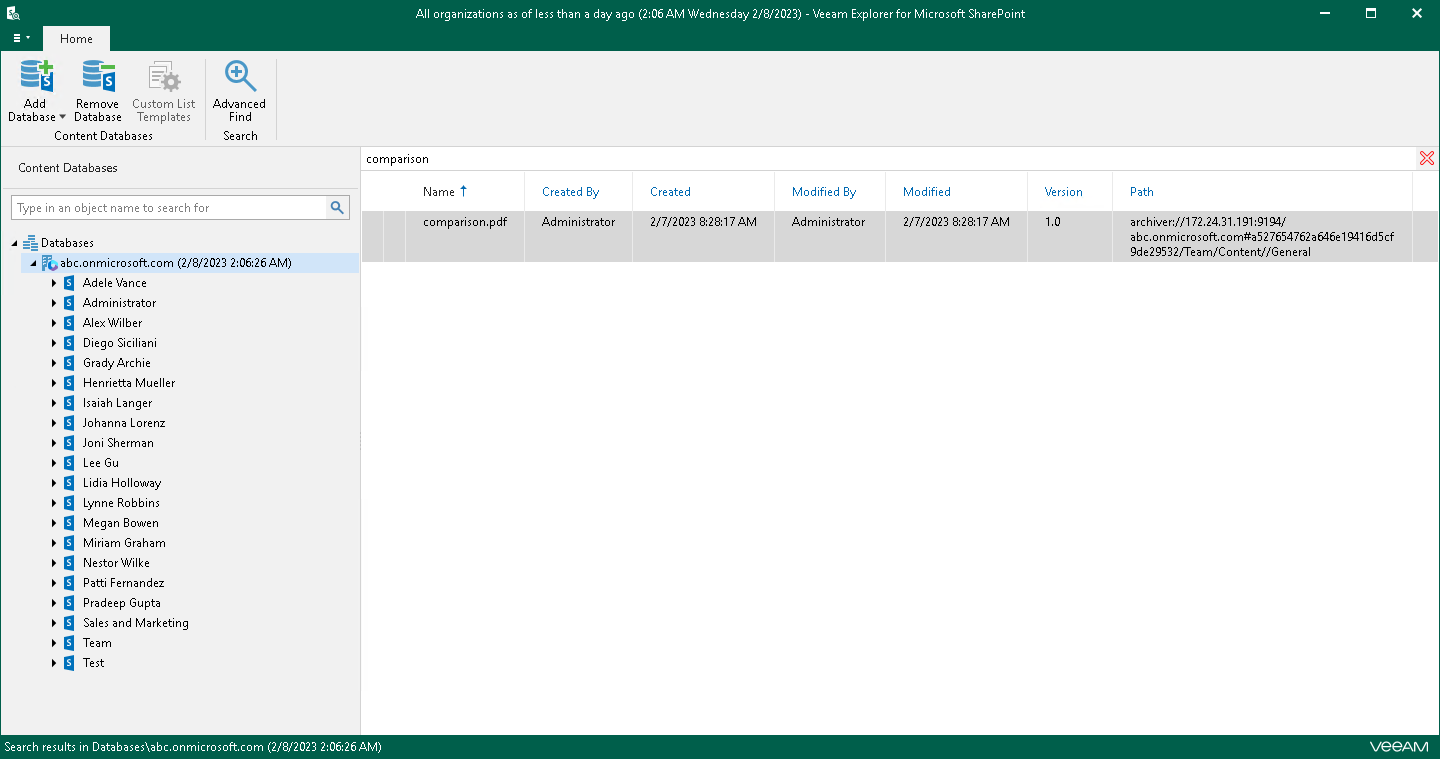Select the Test site in tree
The height and width of the screenshot is (759, 1440).
pyautogui.click(x=94, y=663)
